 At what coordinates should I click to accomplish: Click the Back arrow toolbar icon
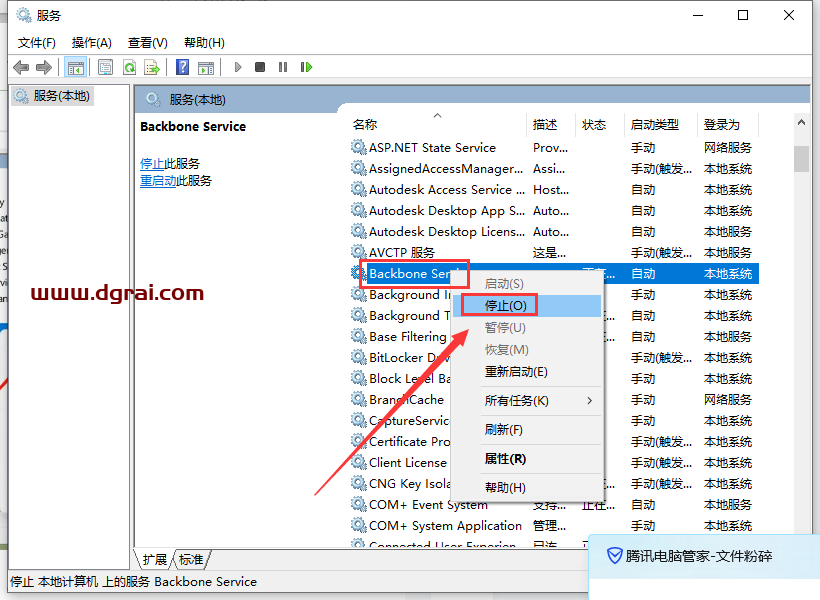tap(21, 67)
